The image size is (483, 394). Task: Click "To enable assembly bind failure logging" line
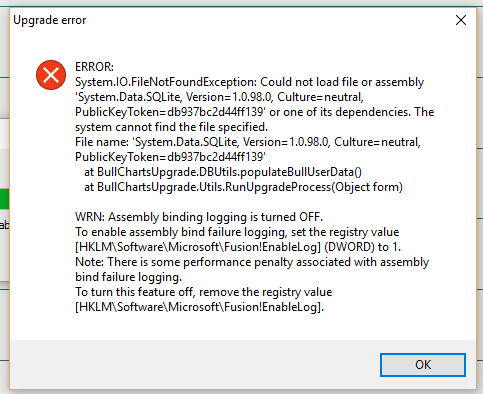tap(237, 232)
